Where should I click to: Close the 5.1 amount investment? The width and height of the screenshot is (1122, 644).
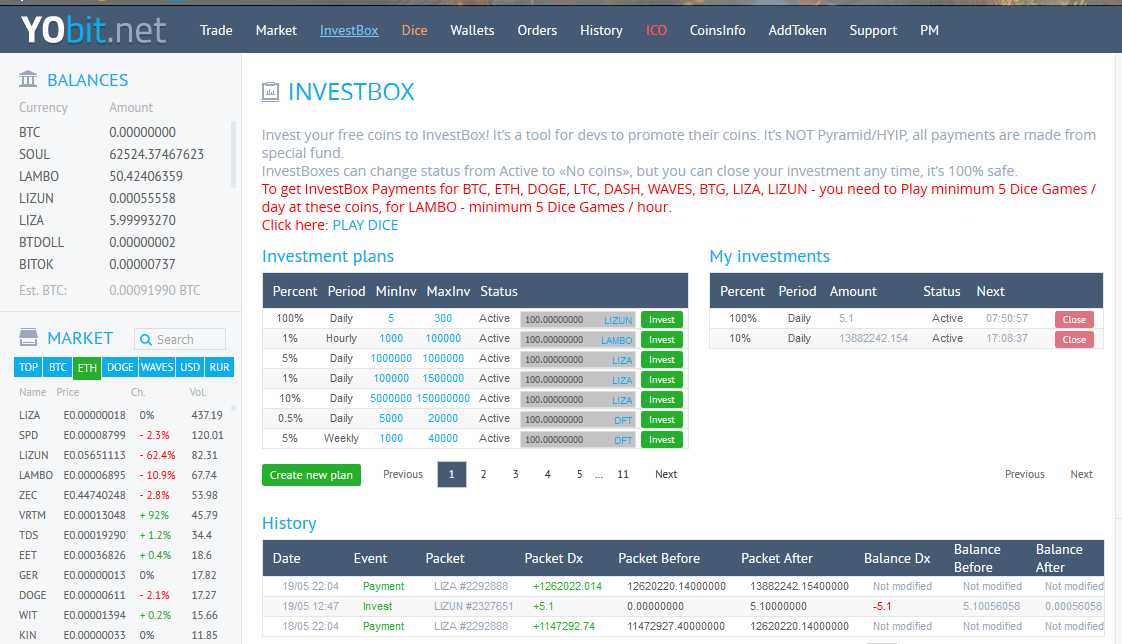point(1074,320)
